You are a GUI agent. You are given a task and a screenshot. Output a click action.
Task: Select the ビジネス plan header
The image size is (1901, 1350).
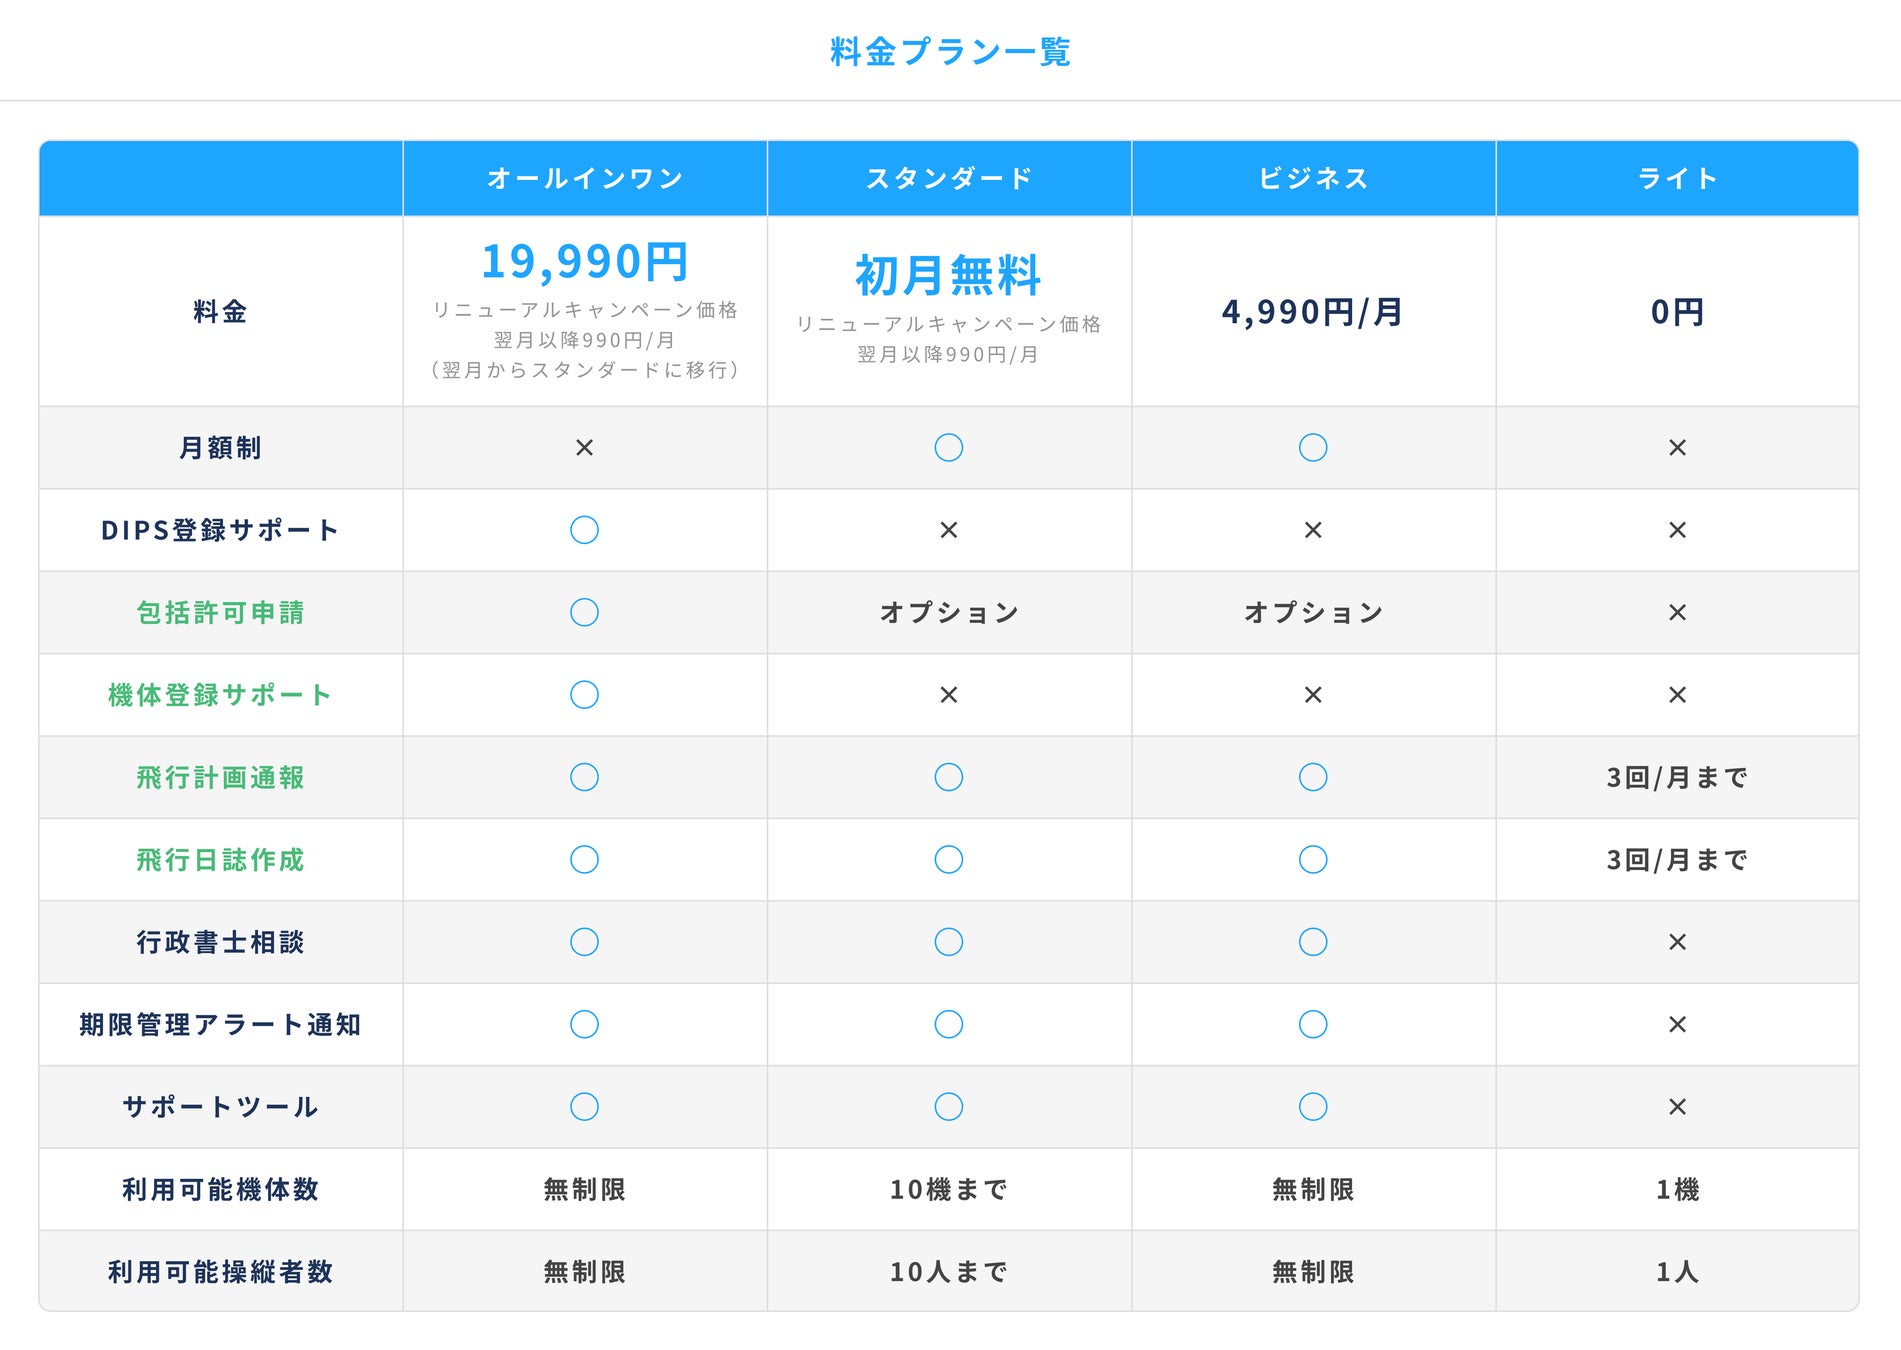tap(1312, 179)
